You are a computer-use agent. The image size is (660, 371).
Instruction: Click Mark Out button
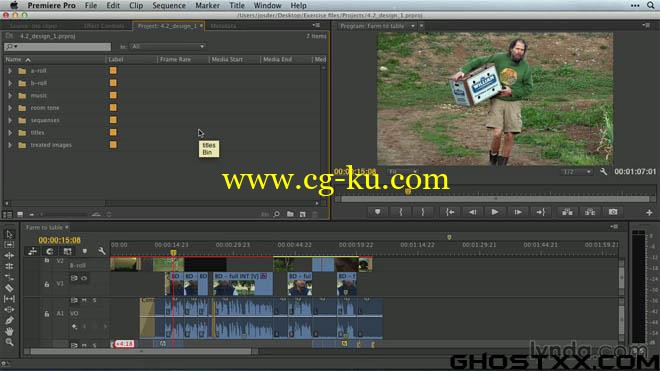click(423, 212)
